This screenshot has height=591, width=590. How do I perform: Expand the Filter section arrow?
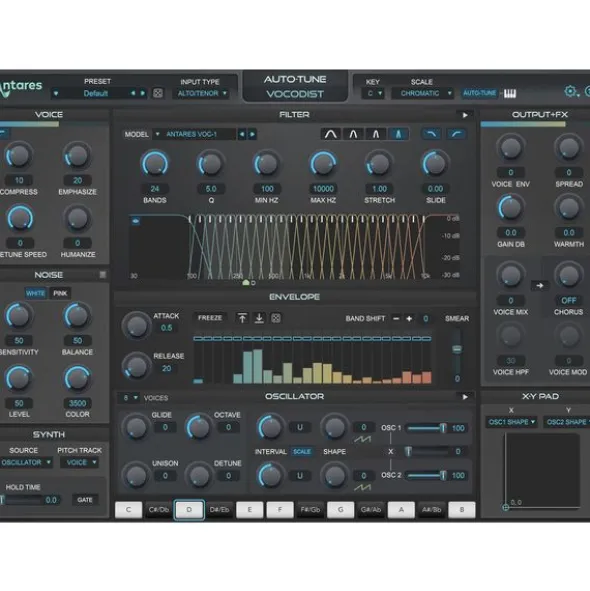pyautogui.click(x=465, y=115)
